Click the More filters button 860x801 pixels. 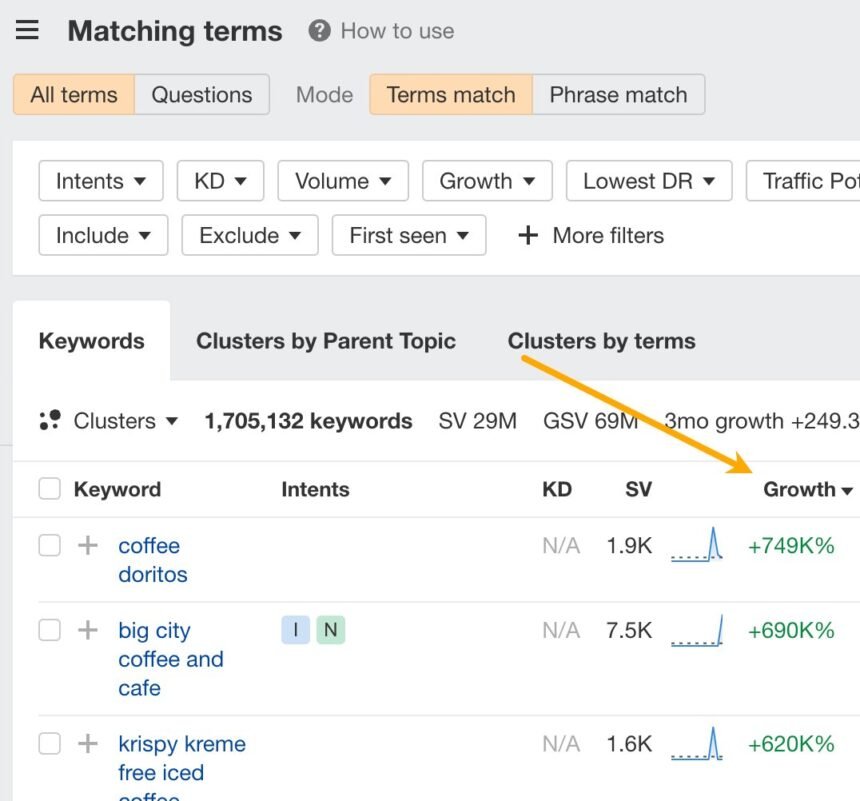pos(590,236)
